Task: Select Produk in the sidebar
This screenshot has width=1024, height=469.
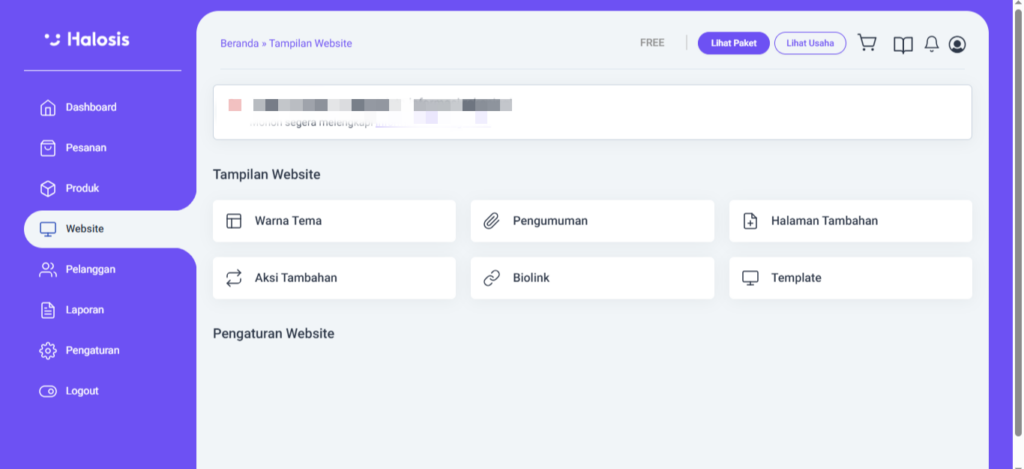Action: click(82, 188)
